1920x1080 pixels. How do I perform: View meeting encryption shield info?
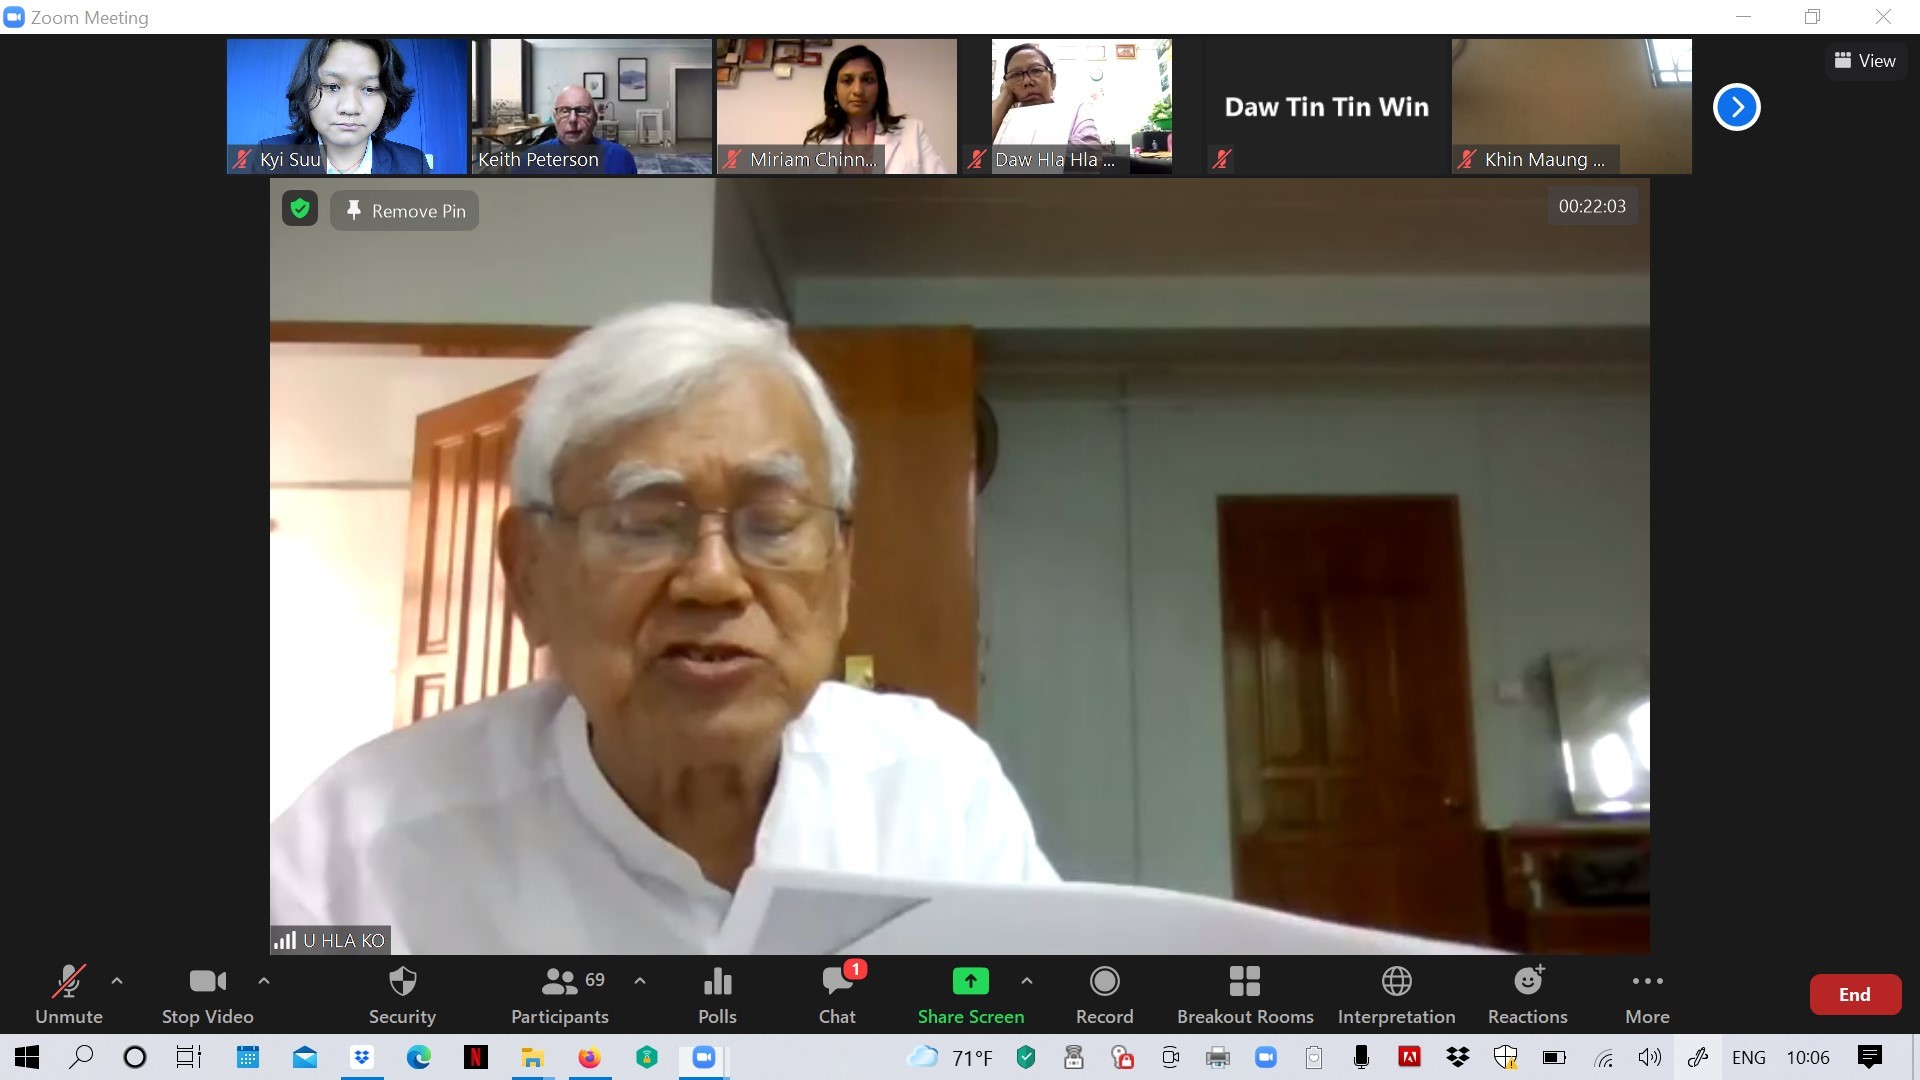click(300, 208)
